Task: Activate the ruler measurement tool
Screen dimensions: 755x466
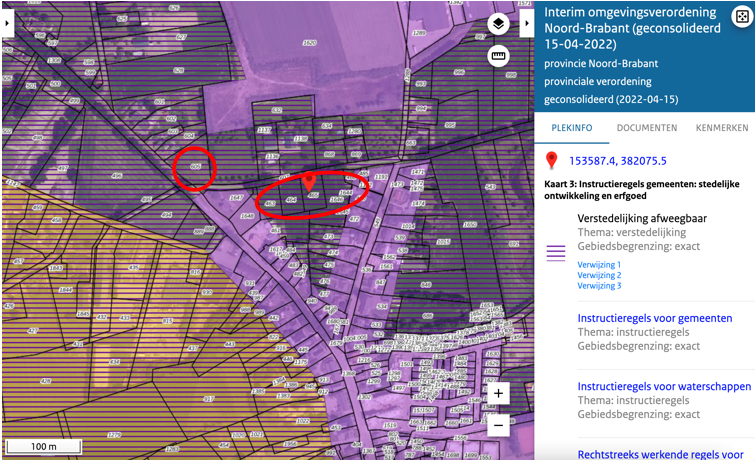Action: [498, 56]
